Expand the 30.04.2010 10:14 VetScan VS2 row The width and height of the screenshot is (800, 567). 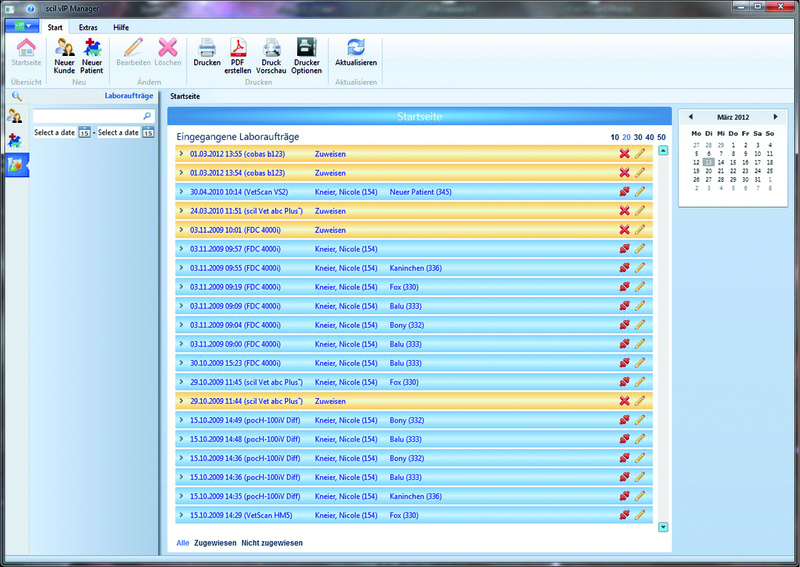(x=181, y=192)
